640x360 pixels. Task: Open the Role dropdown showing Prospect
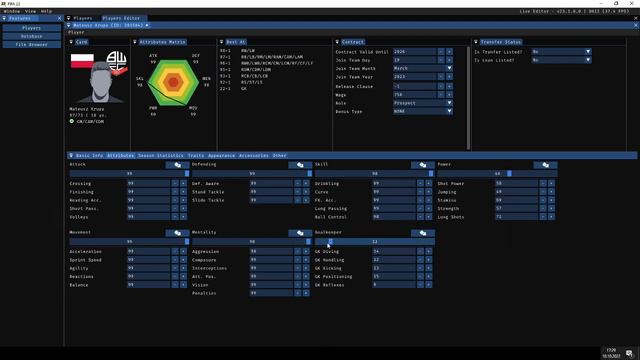[423, 103]
